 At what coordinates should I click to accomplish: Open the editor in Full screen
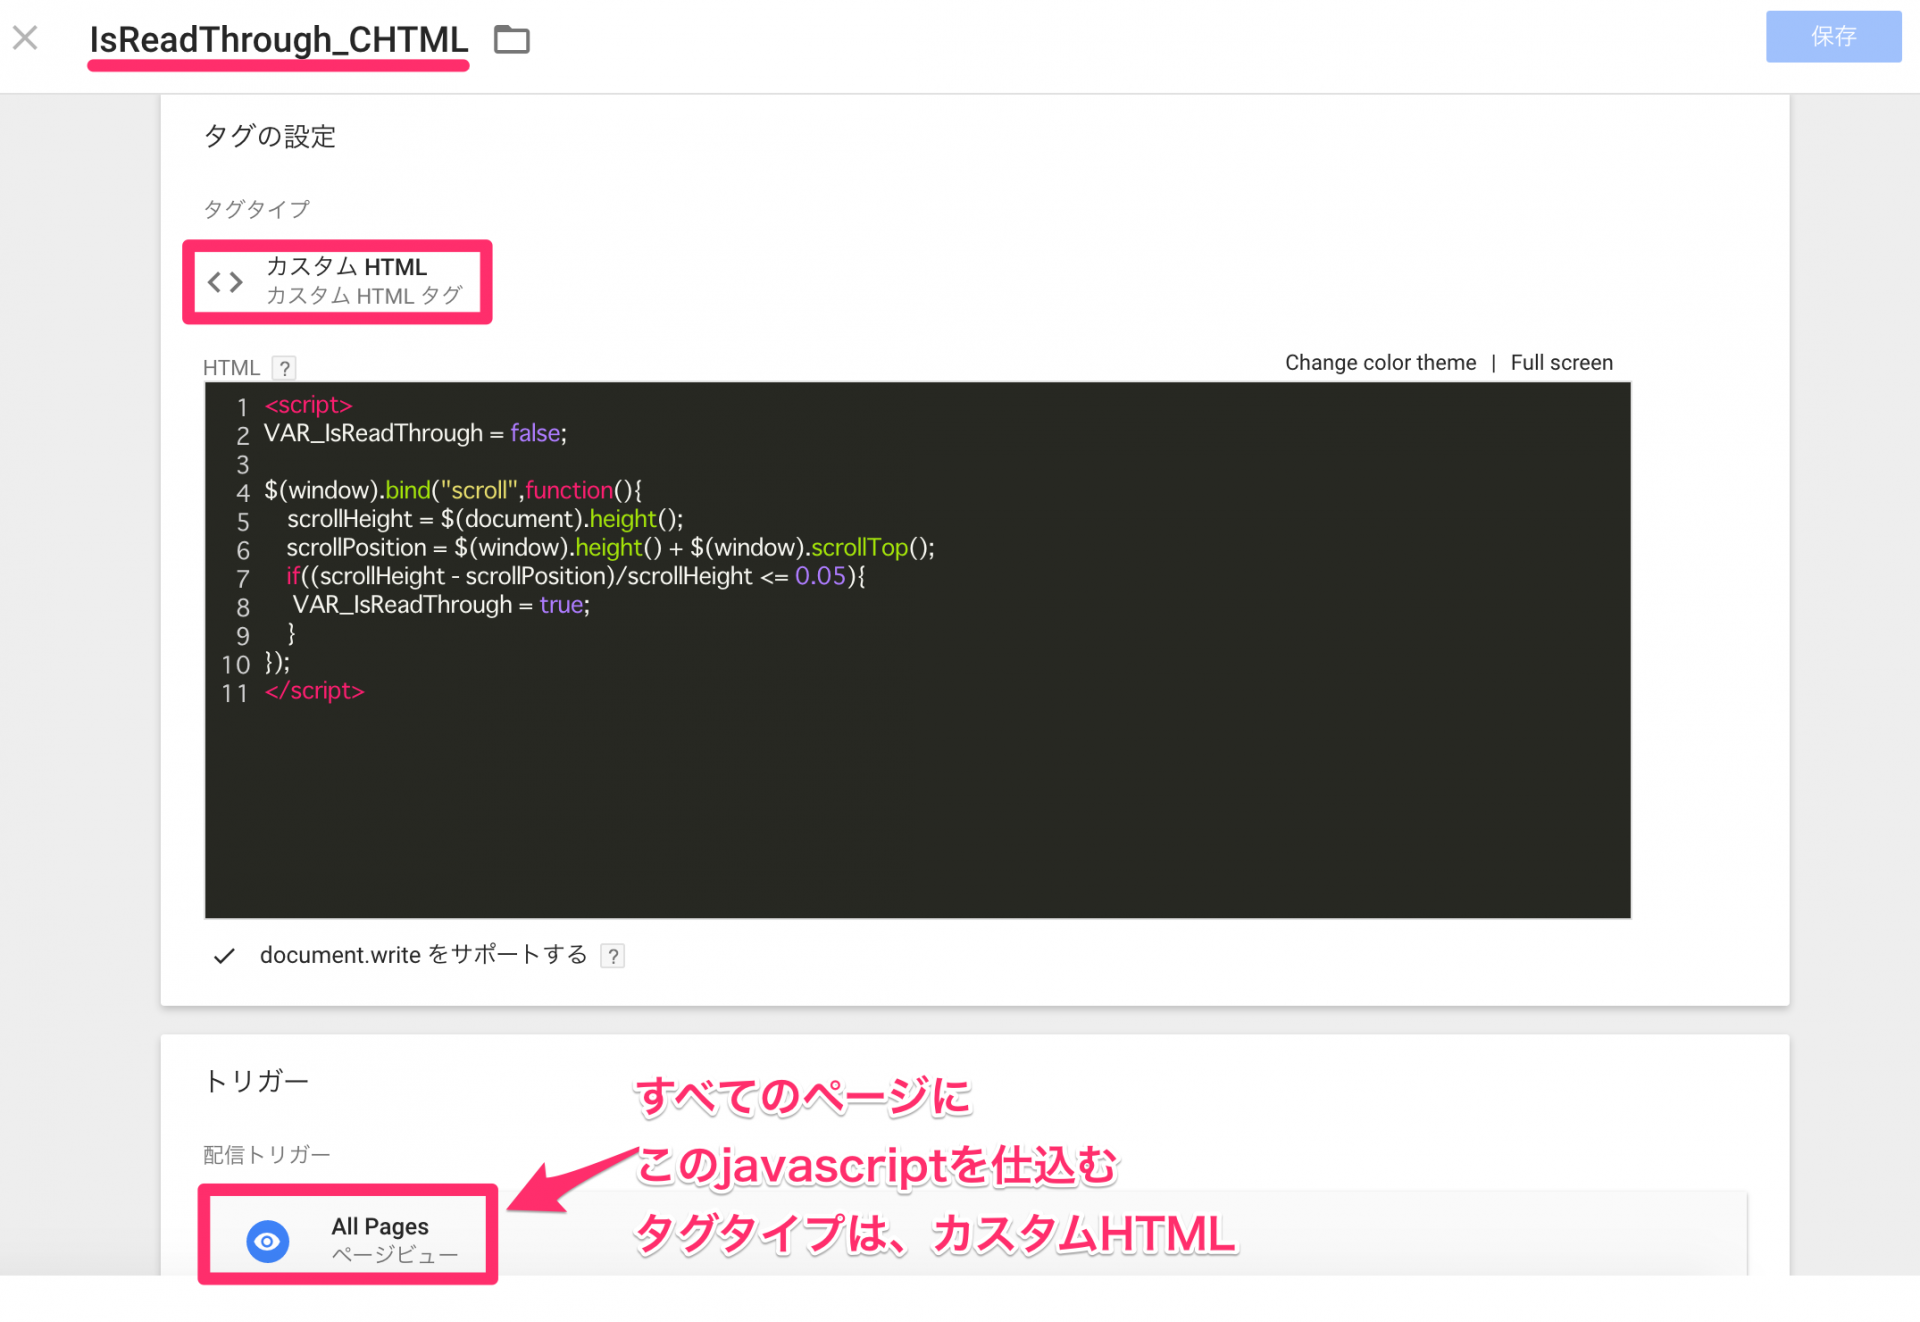click(1561, 363)
